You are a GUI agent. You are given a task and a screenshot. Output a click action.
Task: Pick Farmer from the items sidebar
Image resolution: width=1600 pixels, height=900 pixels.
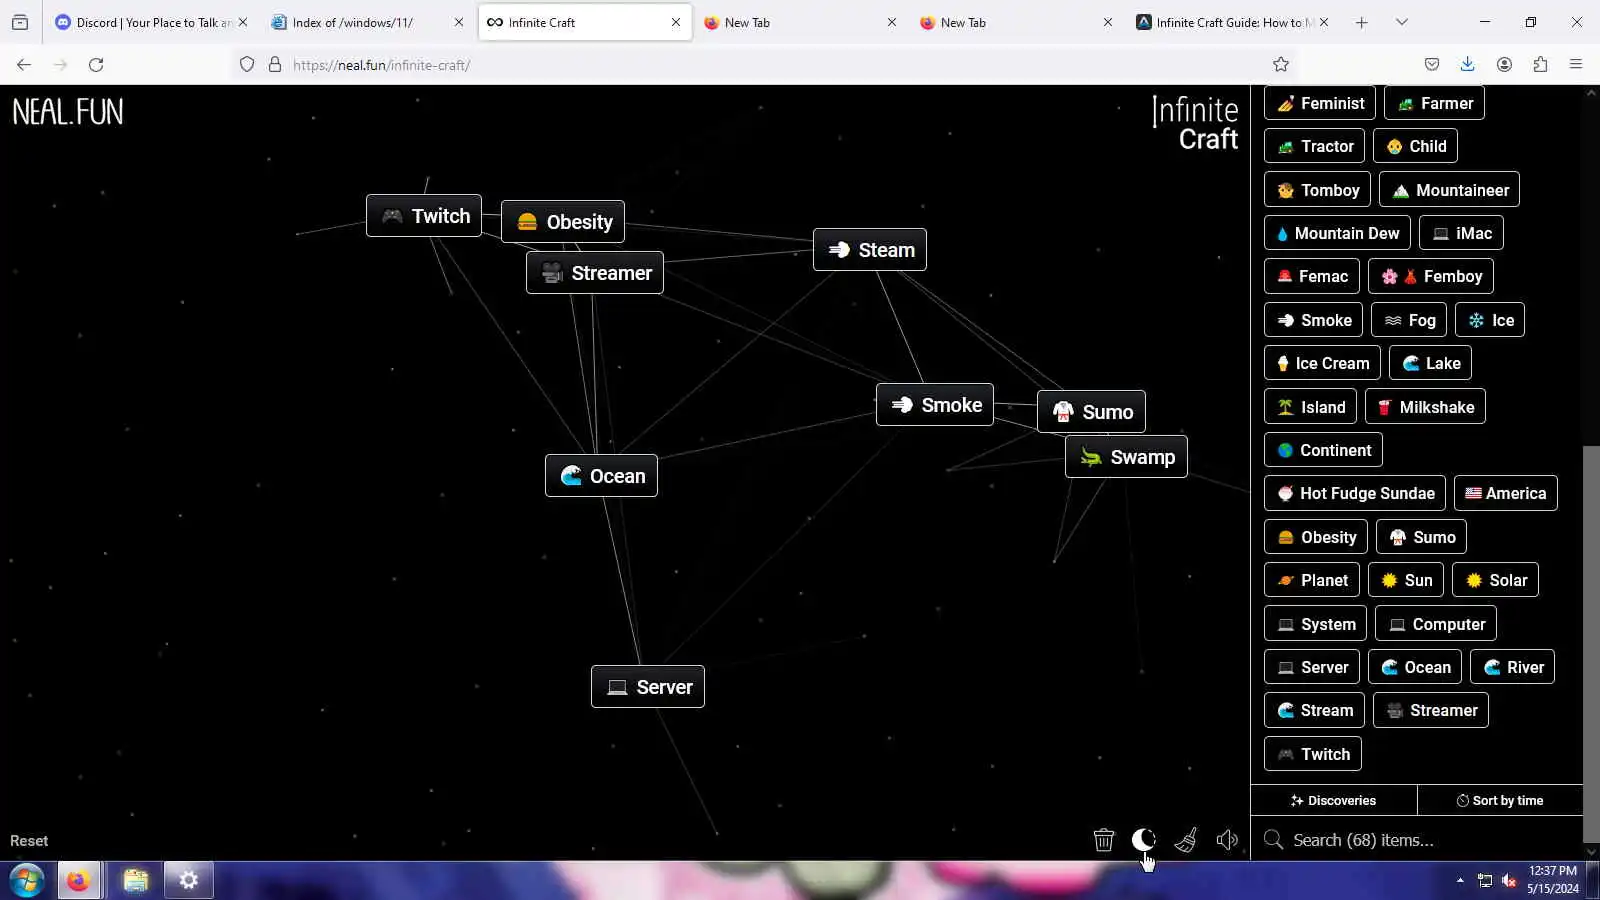click(1434, 103)
